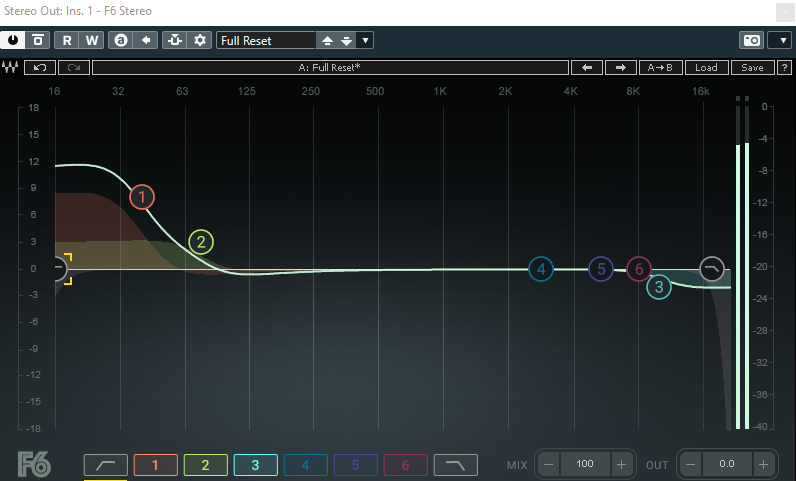This screenshot has height=481, width=796.
Task: Click the Waves undo arrow
Action: pos(39,68)
